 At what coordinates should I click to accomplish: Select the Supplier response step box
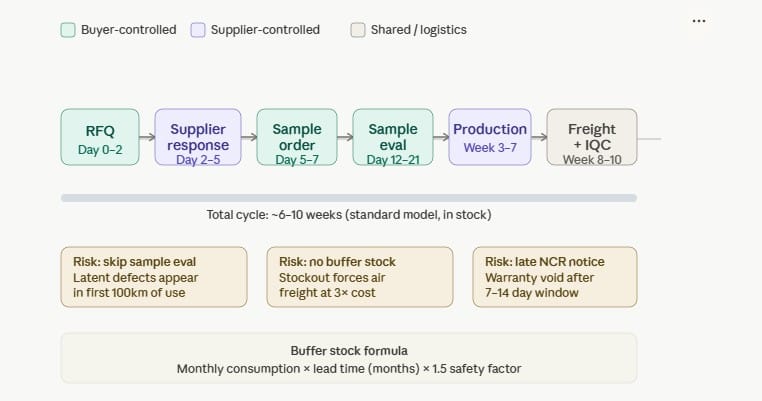point(197,137)
